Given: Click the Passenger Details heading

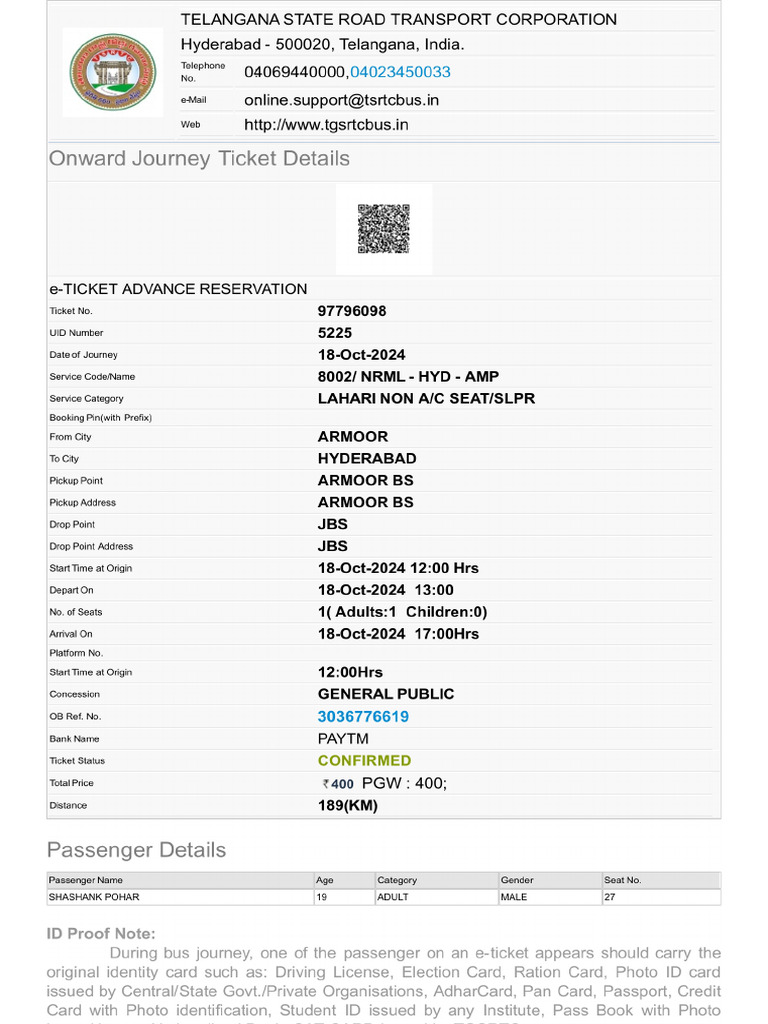Looking at the screenshot, I should 136,850.
